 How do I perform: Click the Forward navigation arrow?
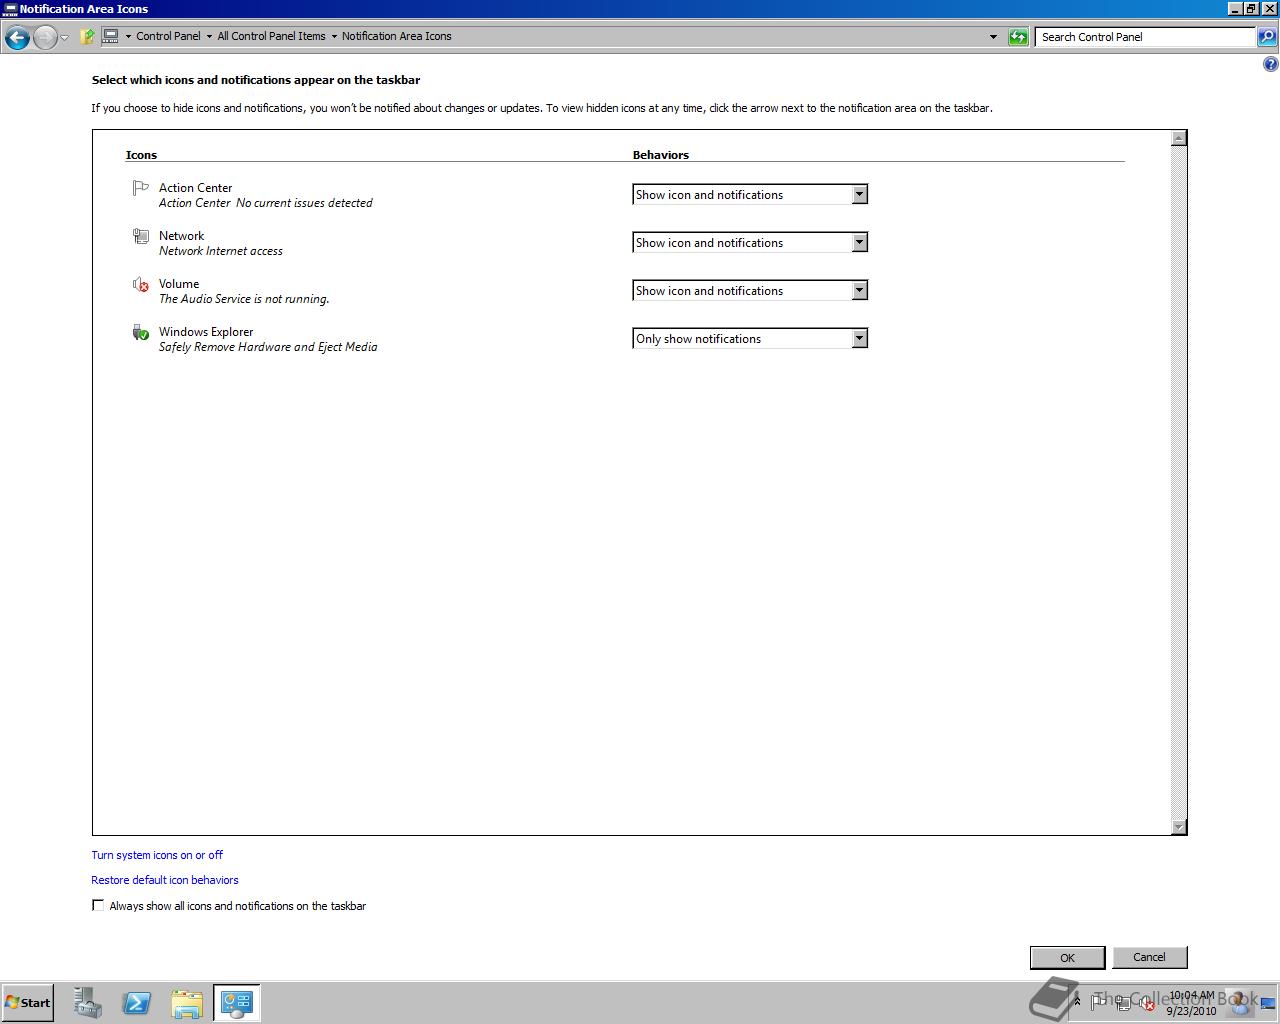pos(45,38)
